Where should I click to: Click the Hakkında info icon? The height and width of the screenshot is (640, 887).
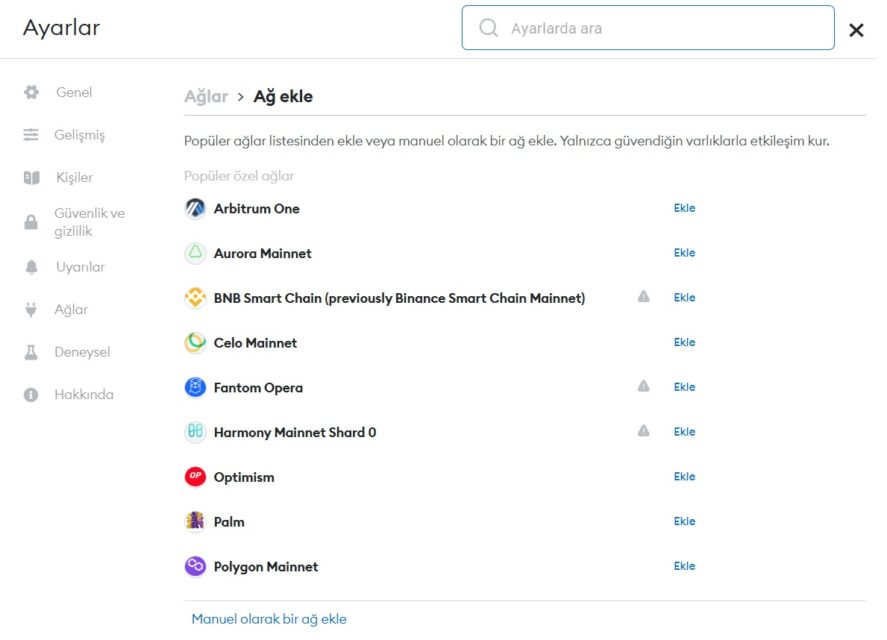[31, 394]
